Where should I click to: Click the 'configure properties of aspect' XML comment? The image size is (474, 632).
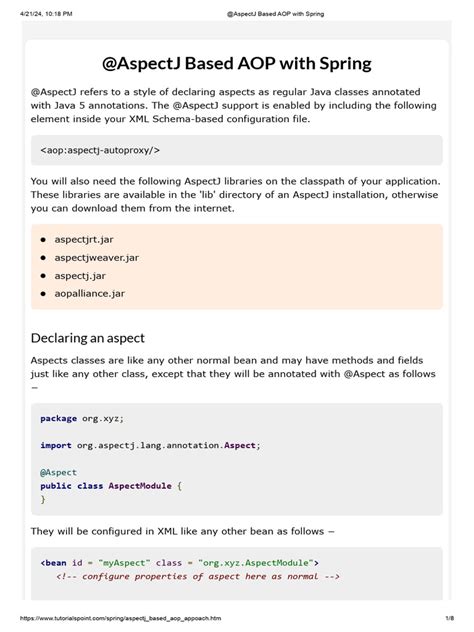coord(198,576)
